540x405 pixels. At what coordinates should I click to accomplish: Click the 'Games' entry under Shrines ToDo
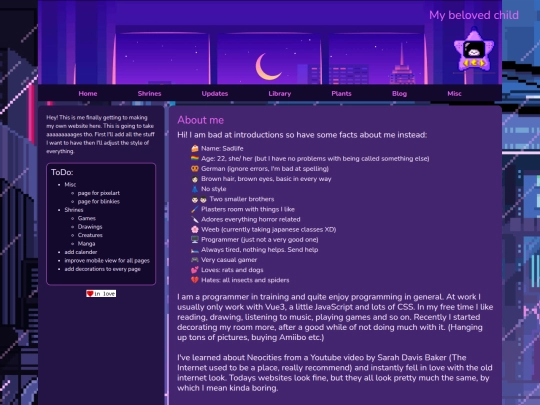[87, 218]
